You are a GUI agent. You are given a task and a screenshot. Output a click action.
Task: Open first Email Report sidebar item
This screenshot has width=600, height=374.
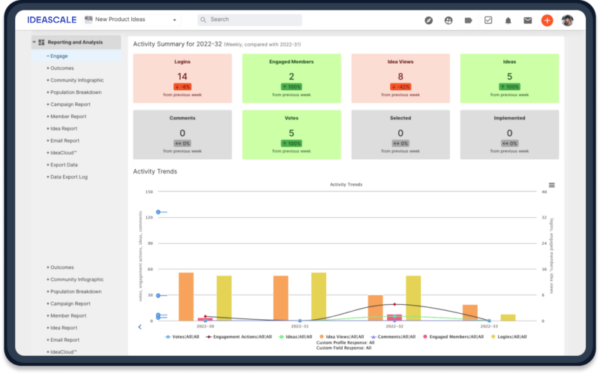point(65,140)
